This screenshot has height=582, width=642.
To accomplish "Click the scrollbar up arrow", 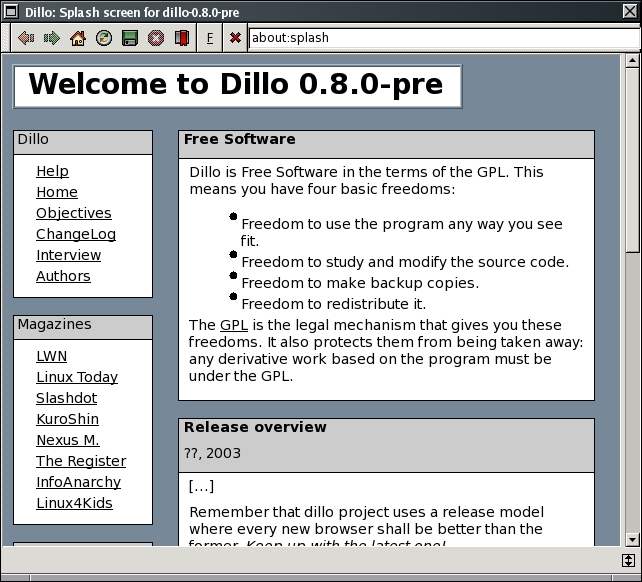I will tap(632, 61).
